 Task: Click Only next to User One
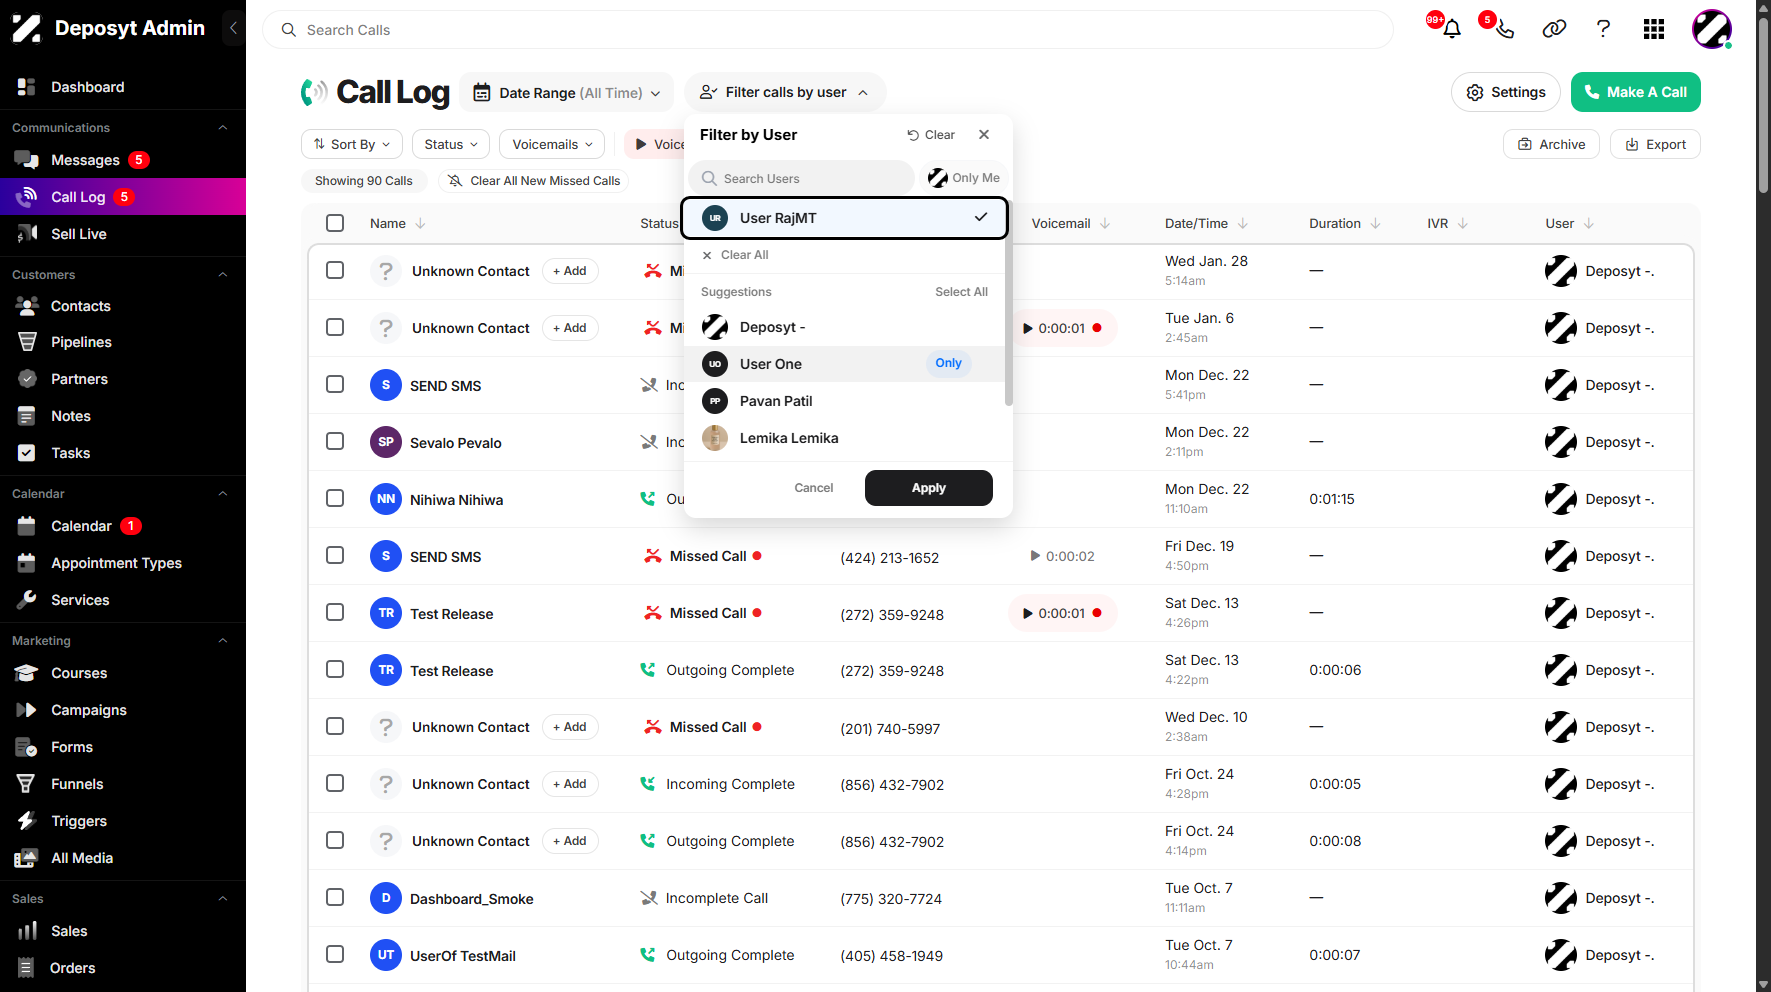(x=948, y=363)
